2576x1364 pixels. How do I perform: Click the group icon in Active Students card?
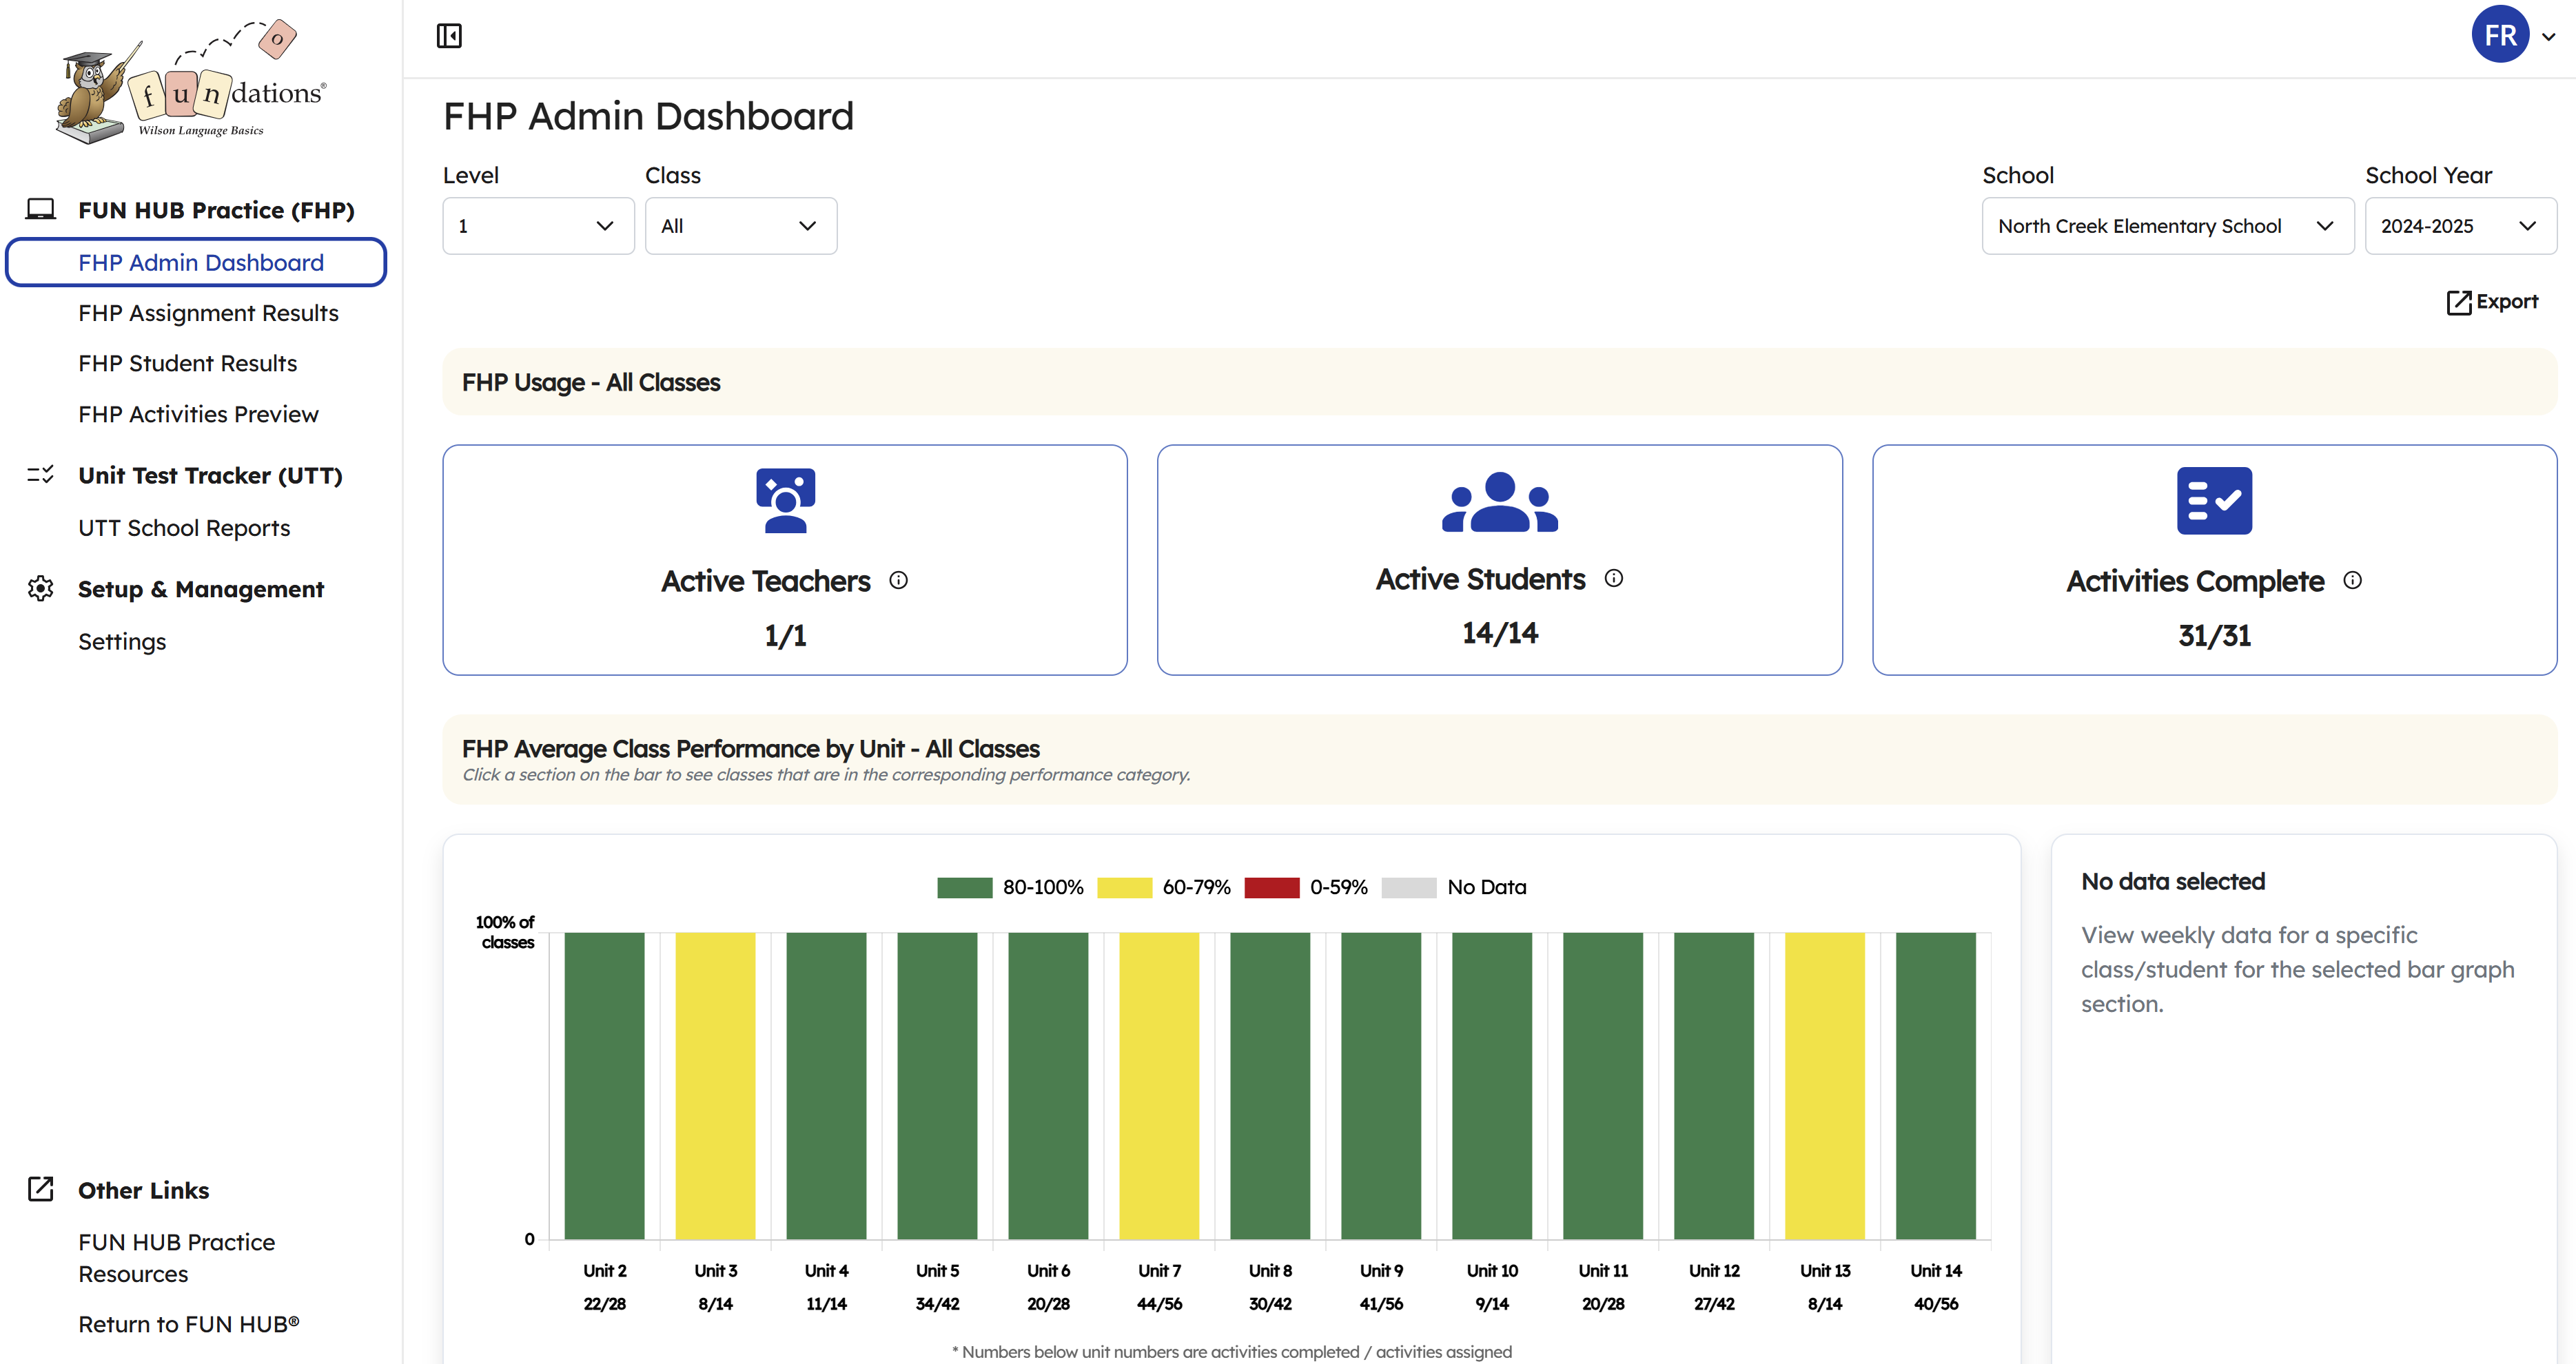[1500, 501]
